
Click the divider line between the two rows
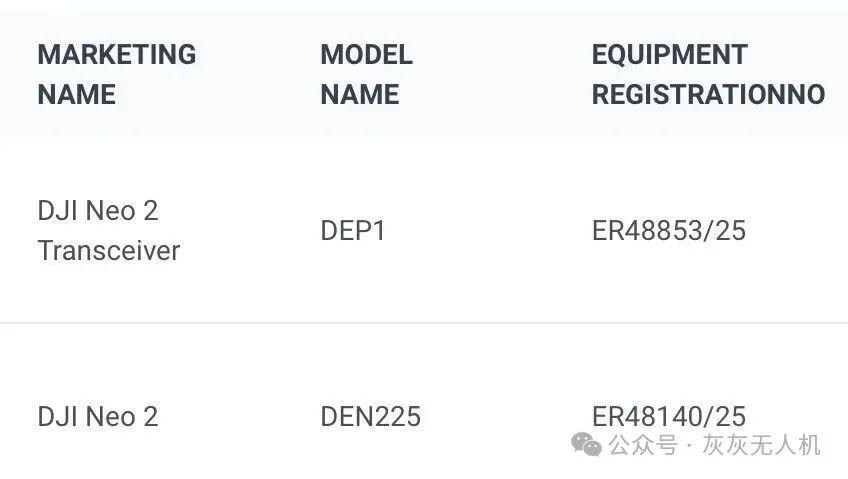[424, 323]
